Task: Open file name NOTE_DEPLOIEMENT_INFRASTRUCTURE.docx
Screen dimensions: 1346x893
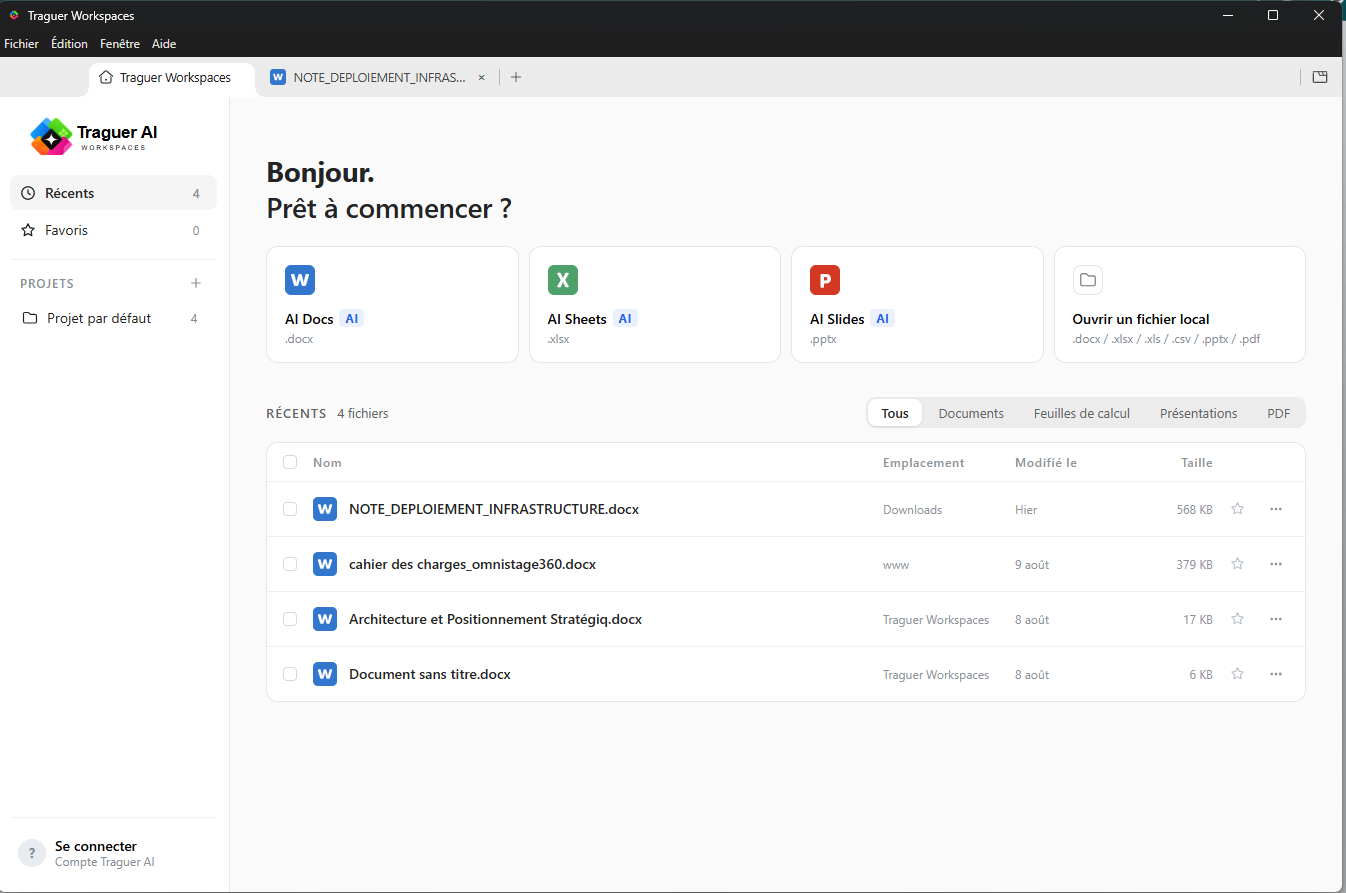Action: point(494,509)
